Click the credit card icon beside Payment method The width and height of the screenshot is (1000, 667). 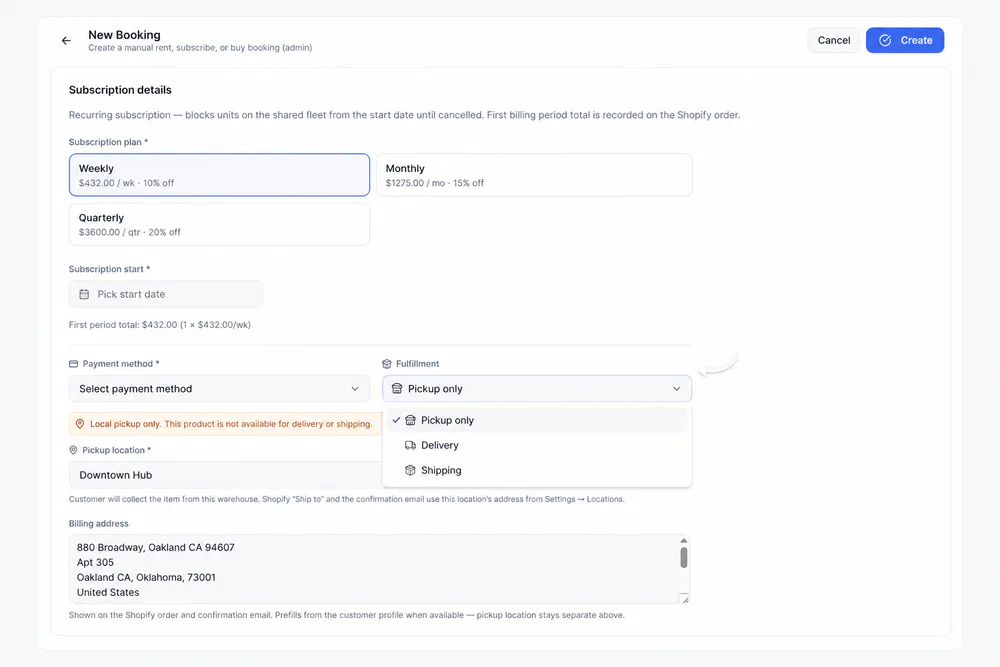coord(73,363)
